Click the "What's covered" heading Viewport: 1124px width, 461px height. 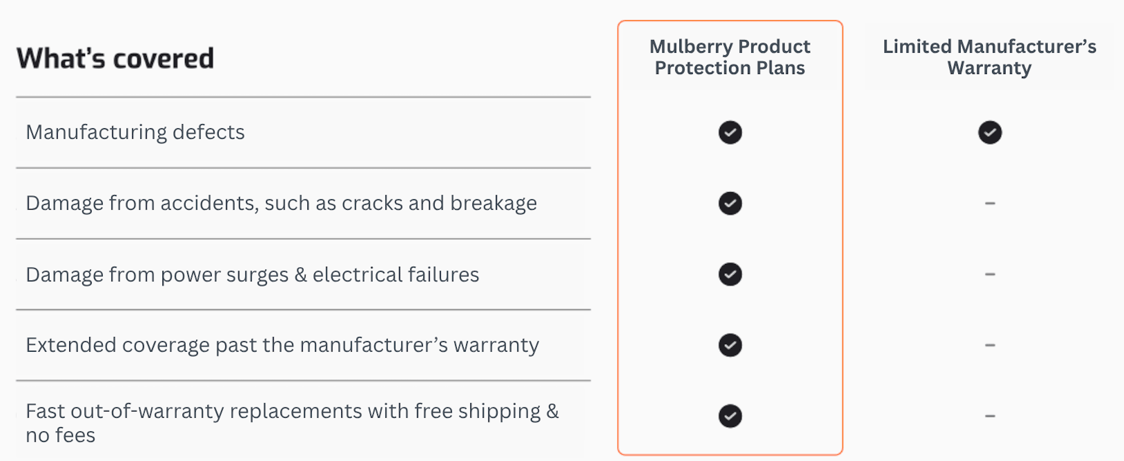click(115, 58)
